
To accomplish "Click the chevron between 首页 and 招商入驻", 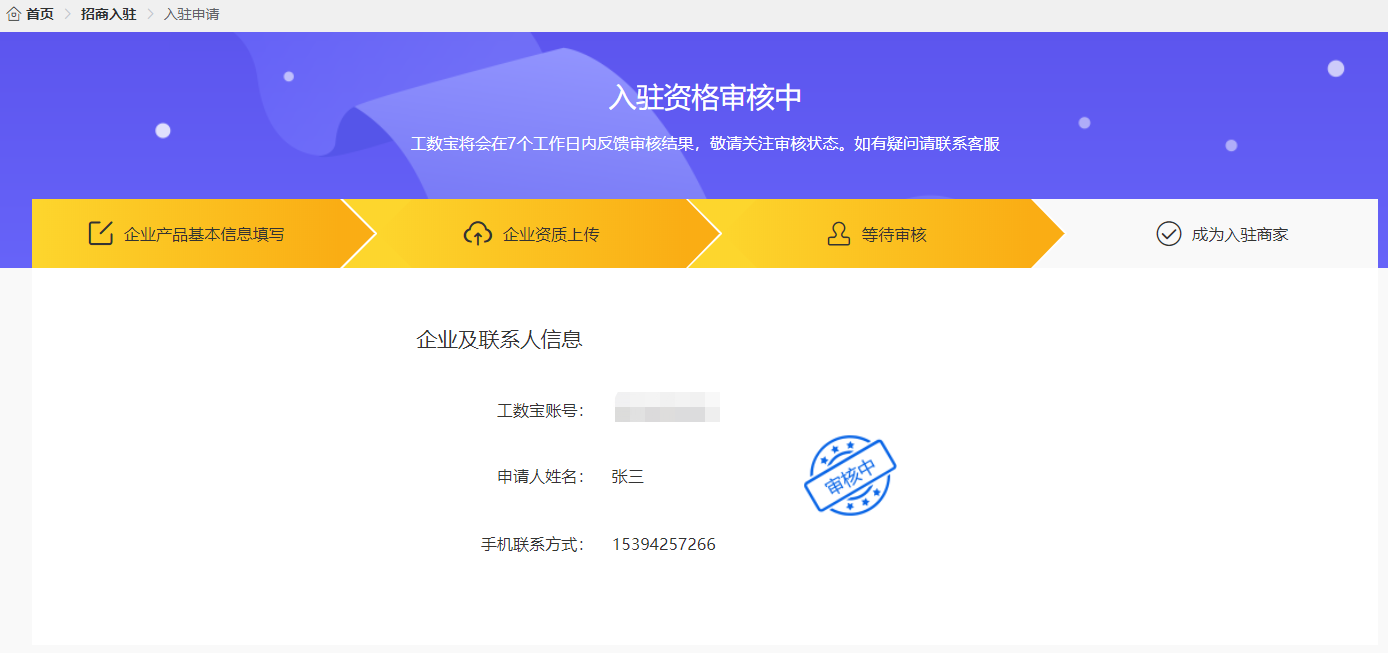I will click(68, 14).
